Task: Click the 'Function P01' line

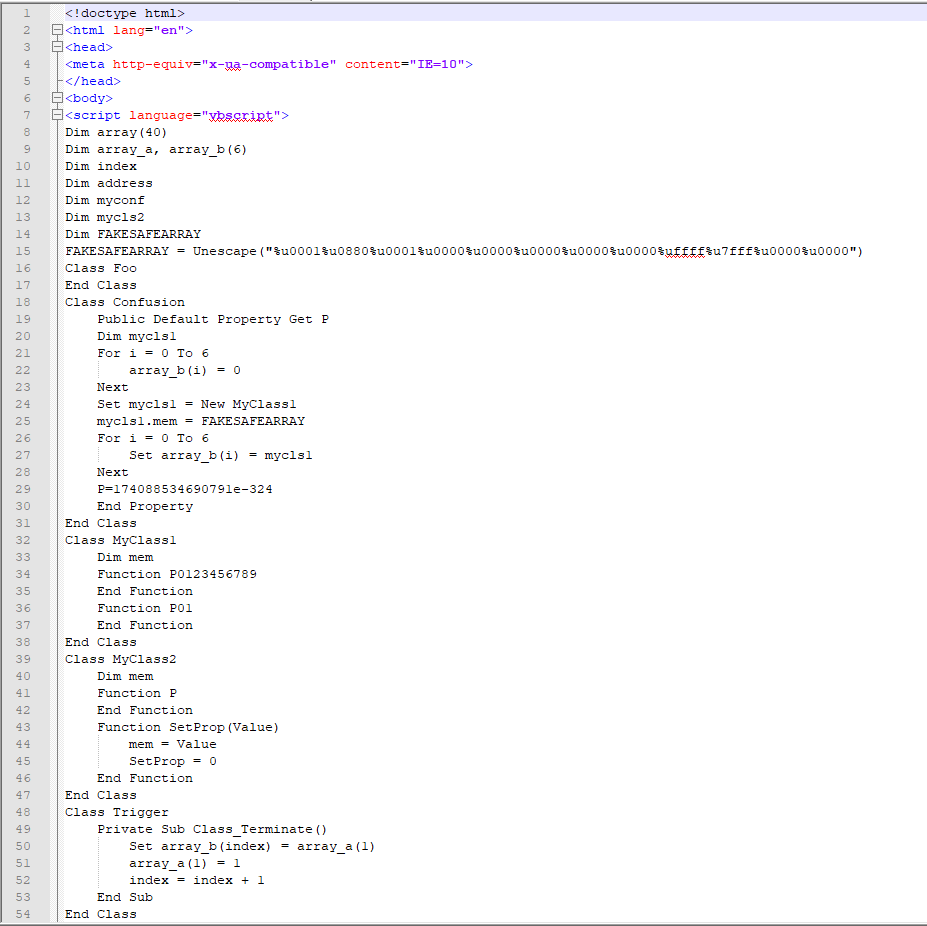Action: coord(145,608)
